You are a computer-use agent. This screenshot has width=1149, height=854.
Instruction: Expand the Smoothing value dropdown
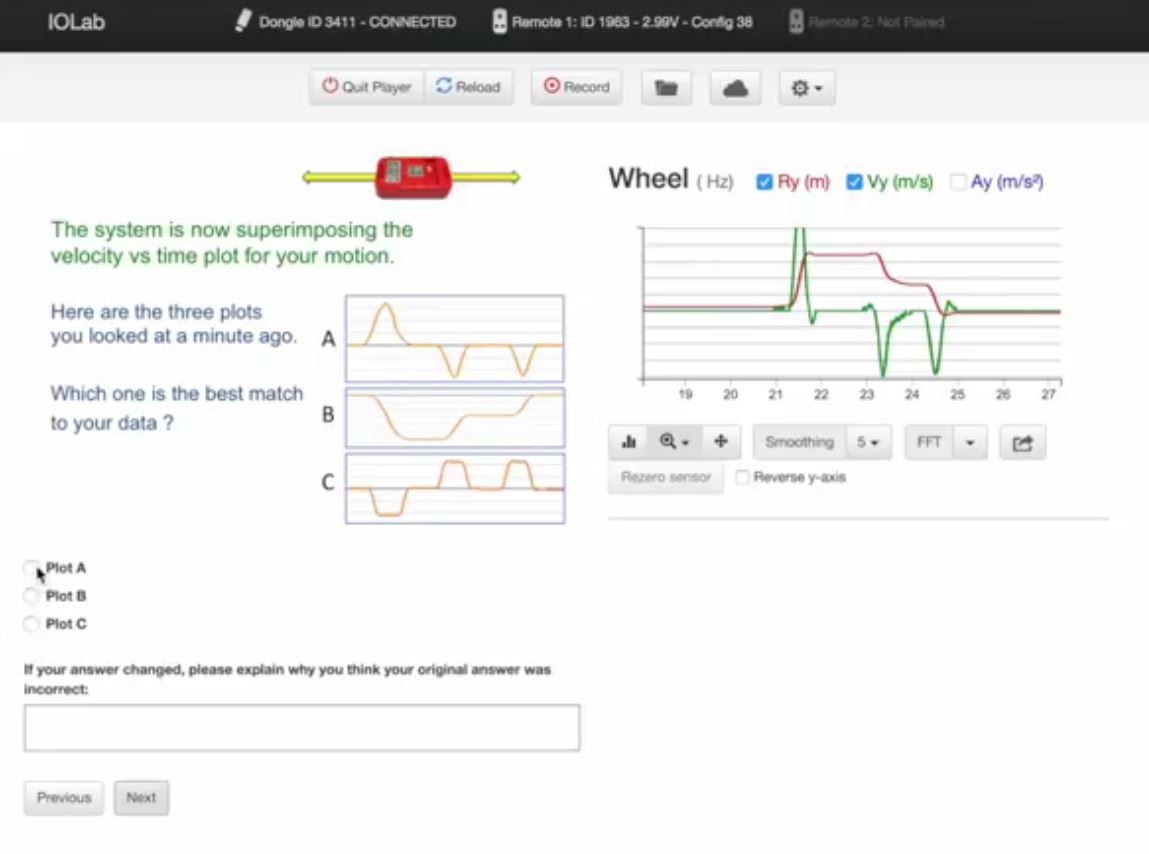coord(866,442)
